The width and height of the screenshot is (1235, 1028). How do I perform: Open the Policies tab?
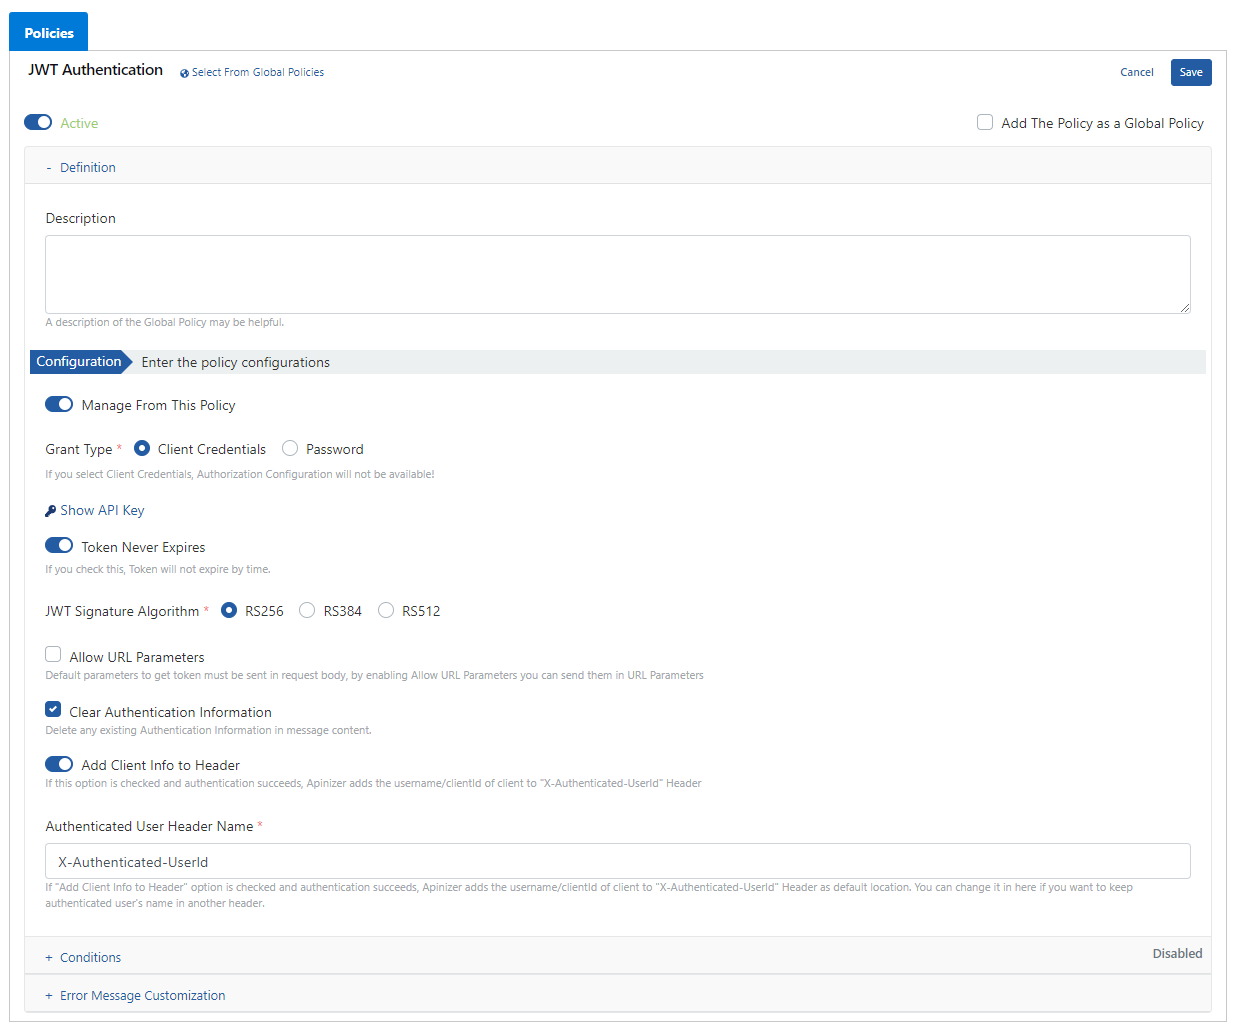49,32
